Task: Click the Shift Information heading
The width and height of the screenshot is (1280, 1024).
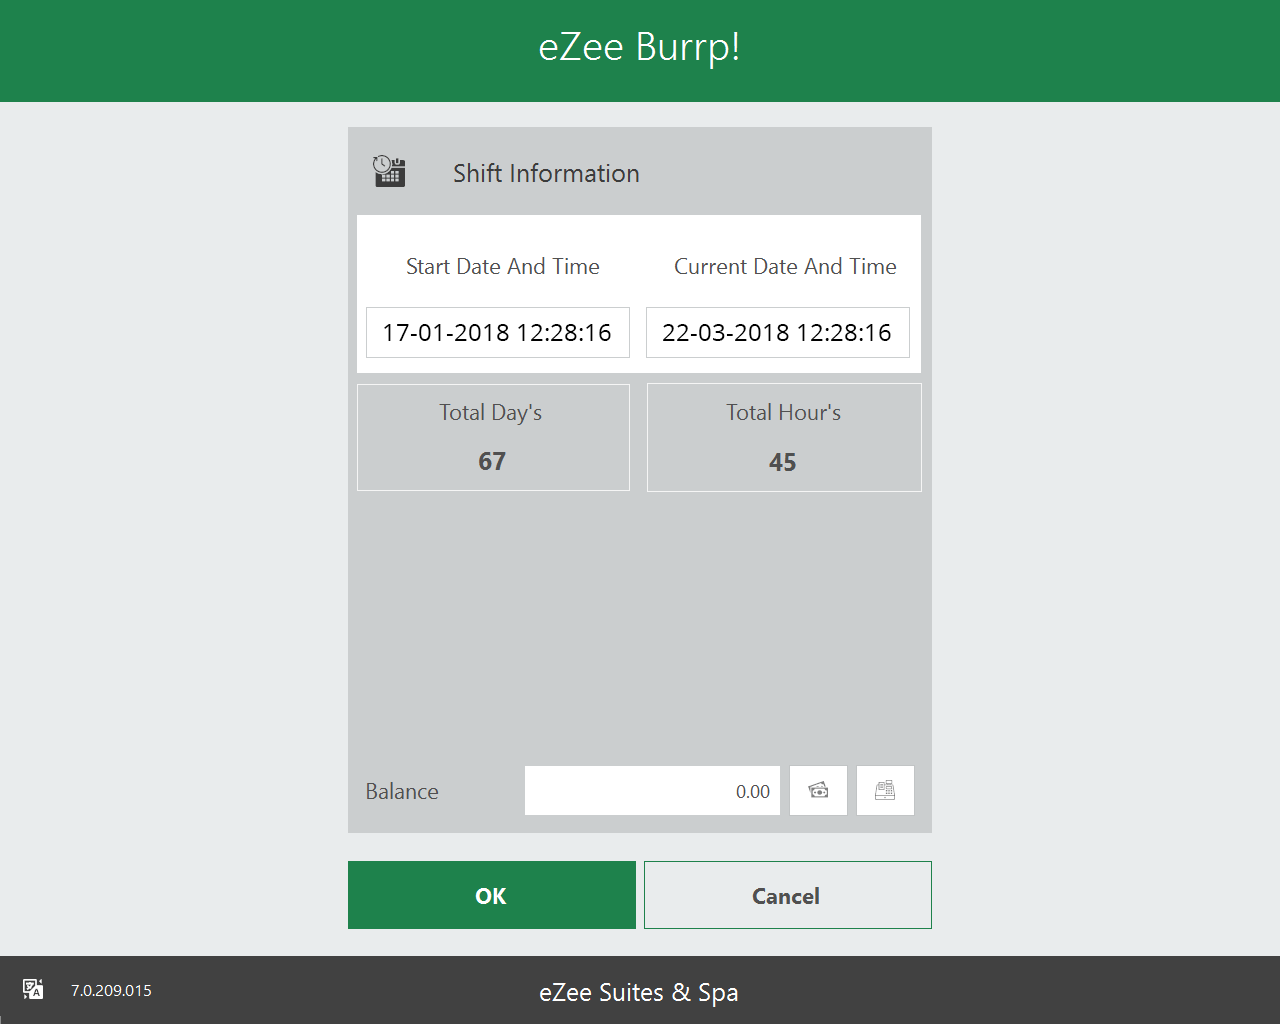Action: [546, 173]
